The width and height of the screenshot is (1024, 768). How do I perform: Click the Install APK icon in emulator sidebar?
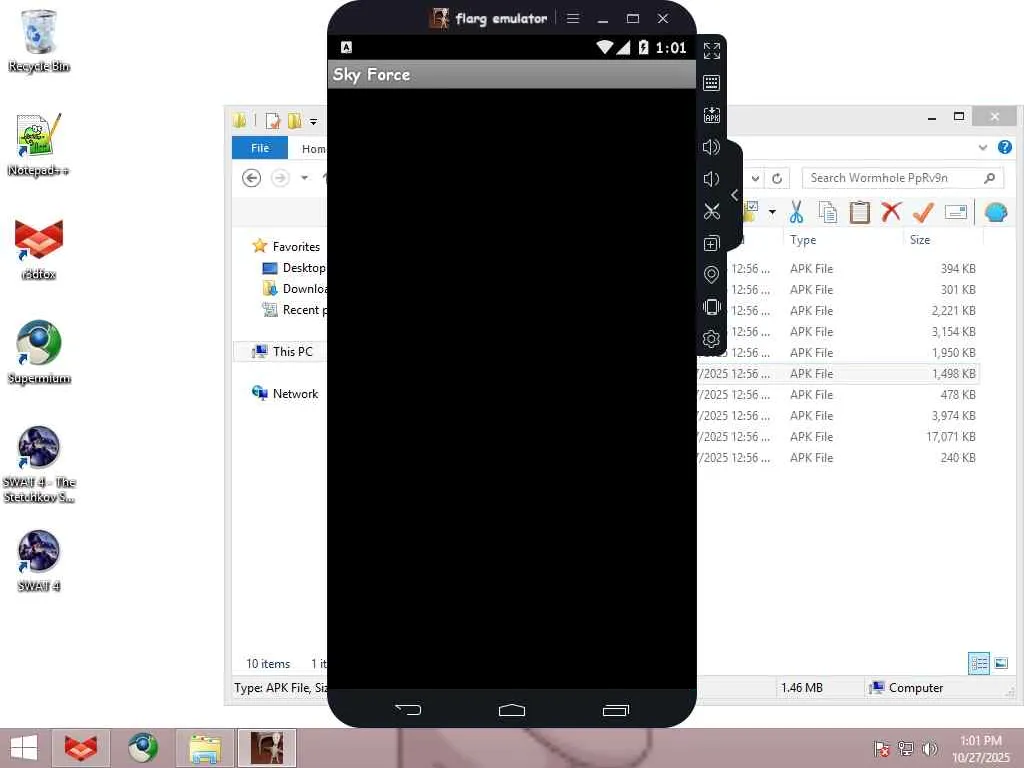(711, 115)
